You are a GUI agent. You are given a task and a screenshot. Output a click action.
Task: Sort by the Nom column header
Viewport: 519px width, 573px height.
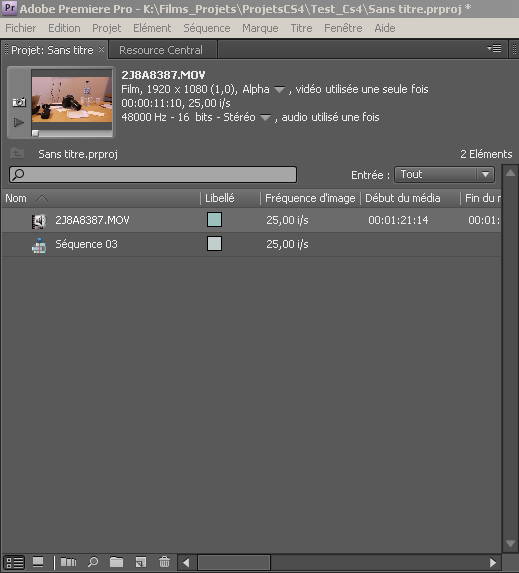pyautogui.click(x=16, y=198)
